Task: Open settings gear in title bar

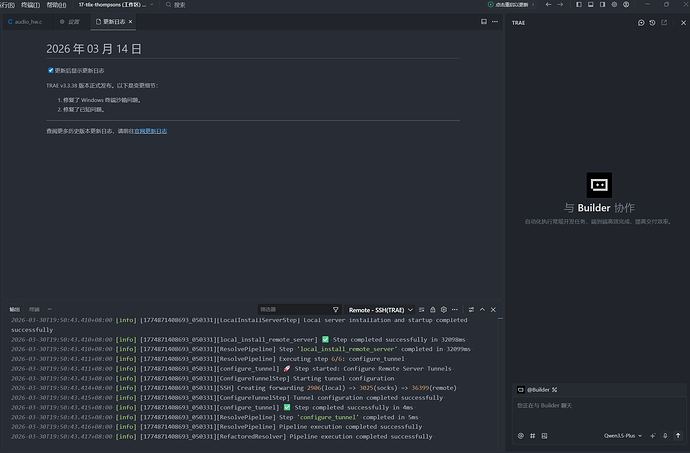Action: [614, 4]
